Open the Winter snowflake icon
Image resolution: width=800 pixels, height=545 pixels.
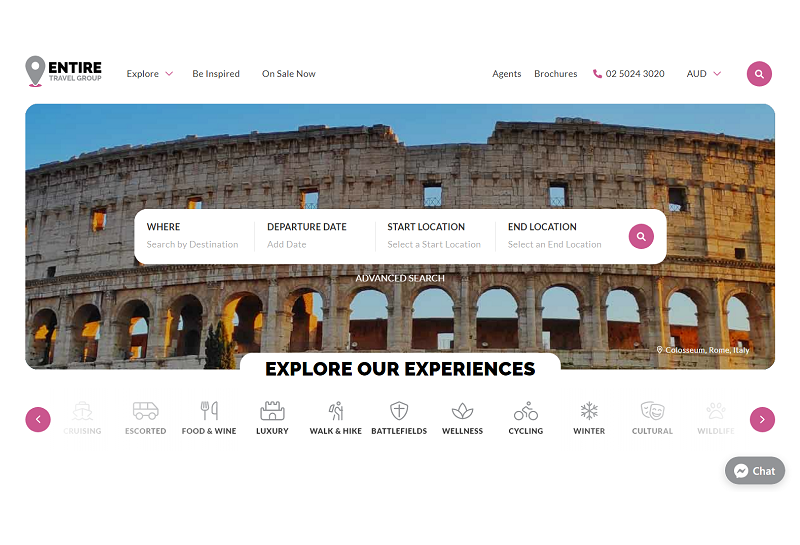(x=589, y=411)
